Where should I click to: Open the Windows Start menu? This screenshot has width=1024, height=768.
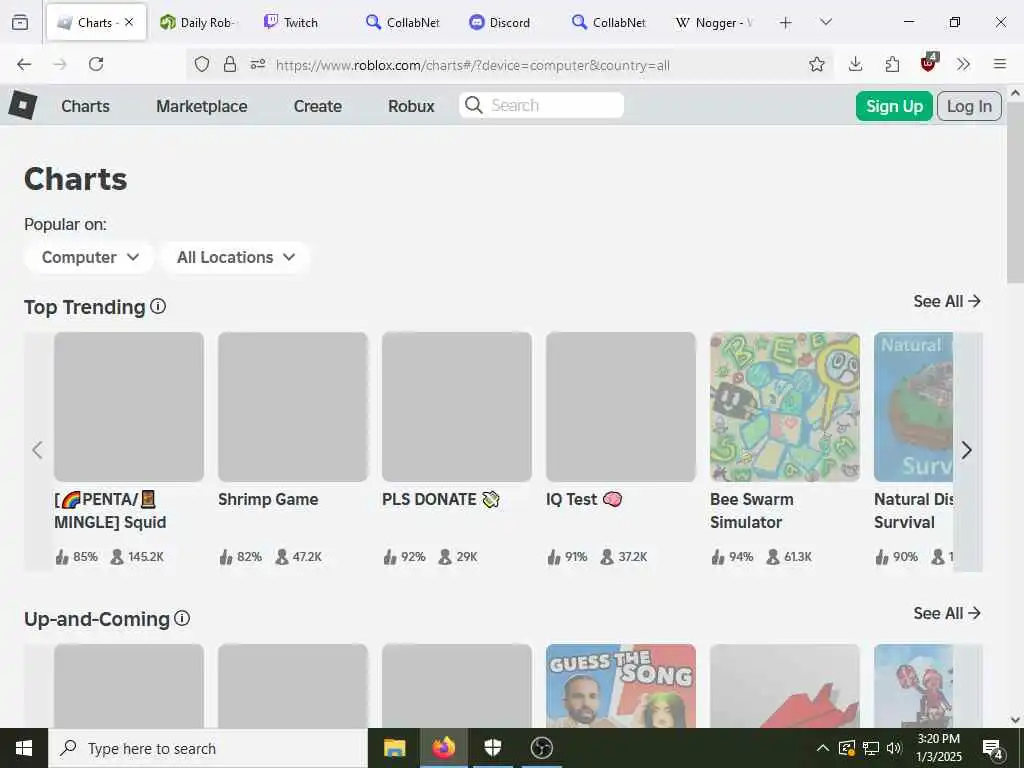tap(24, 748)
